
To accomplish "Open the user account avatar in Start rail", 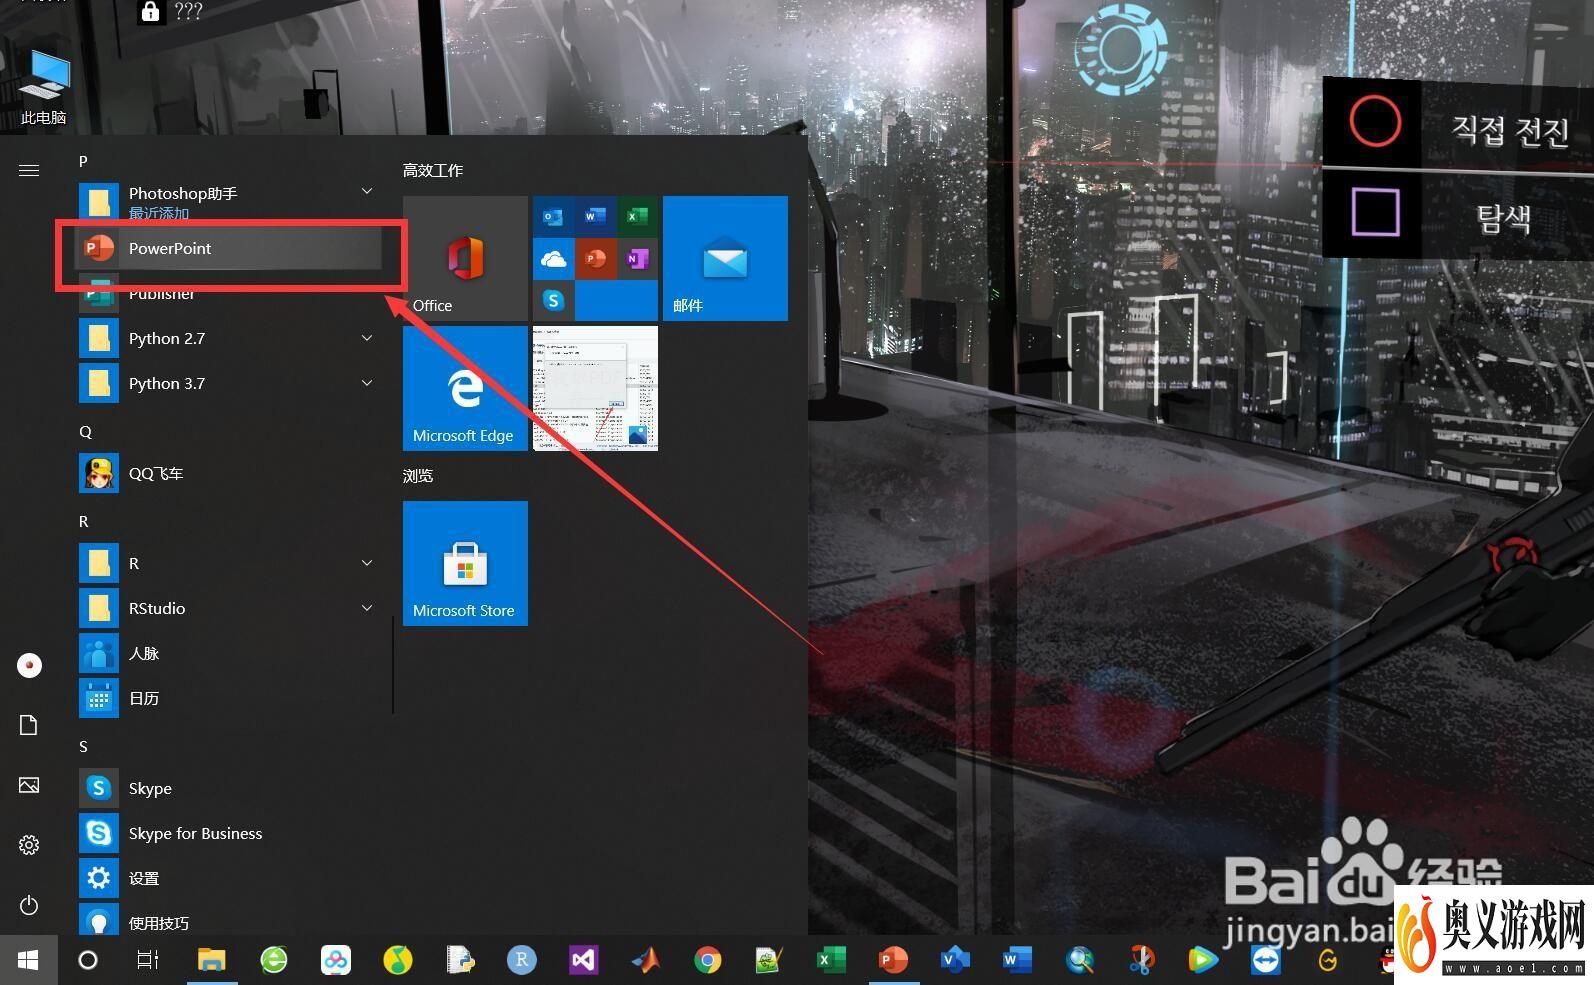I will click(29, 665).
